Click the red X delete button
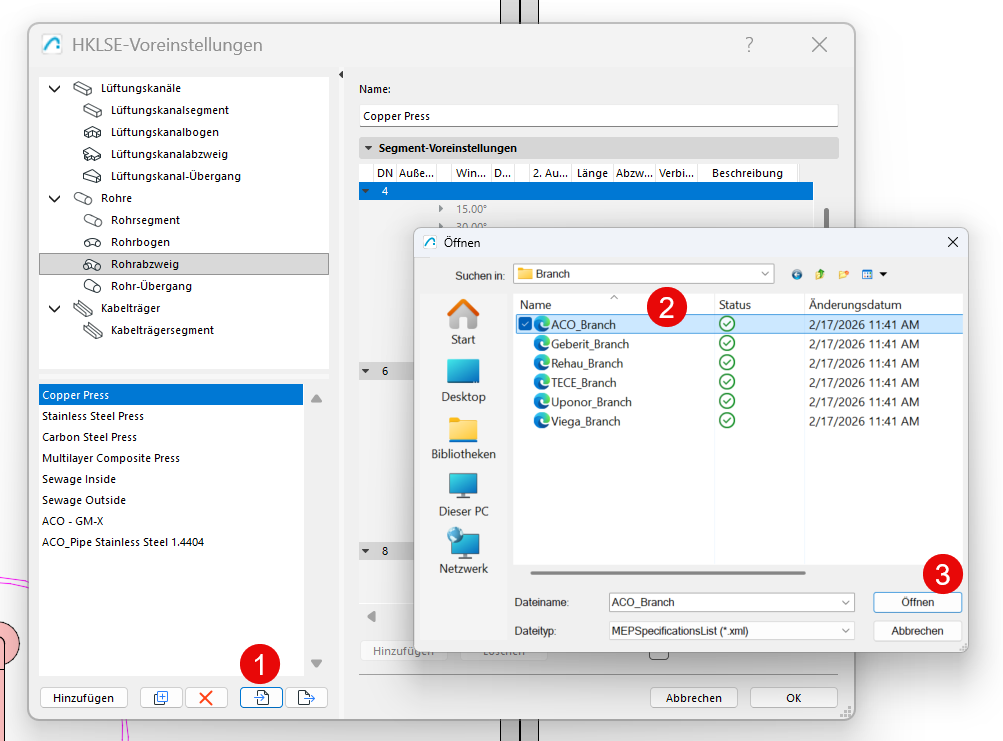The image size is (1003, 741). (206, 698)
